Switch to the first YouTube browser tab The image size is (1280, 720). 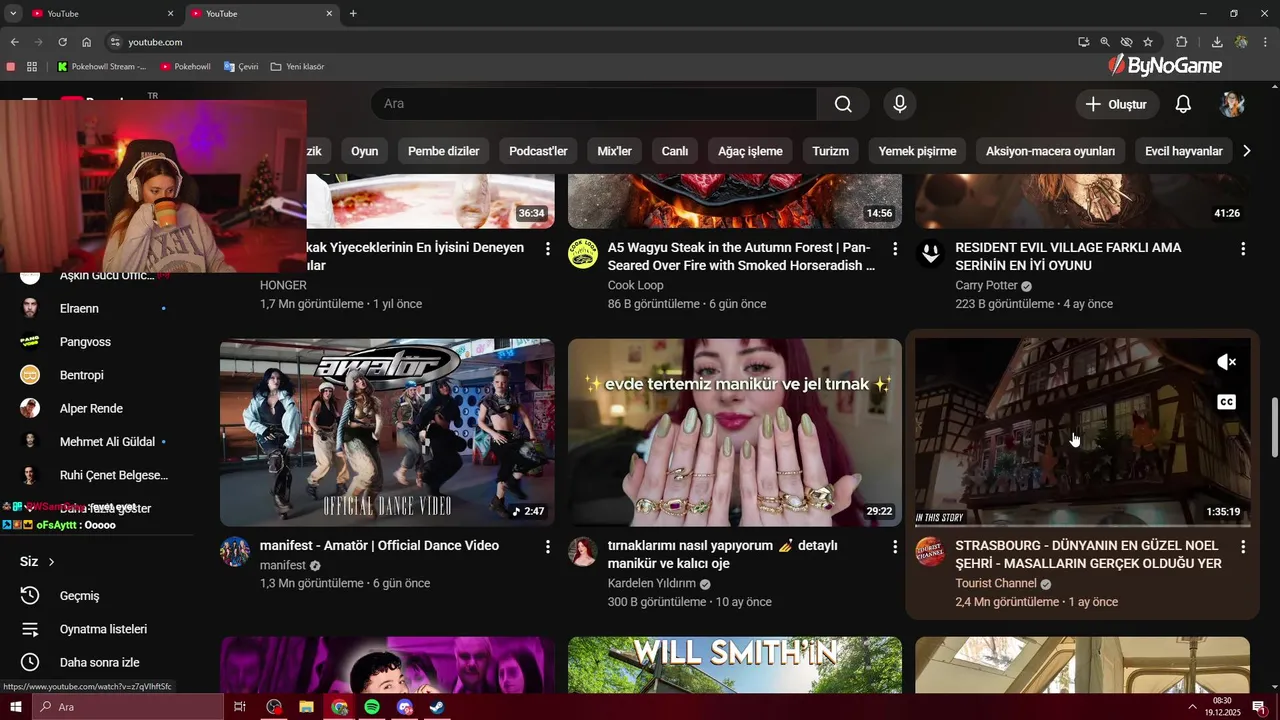click(101, 14)
